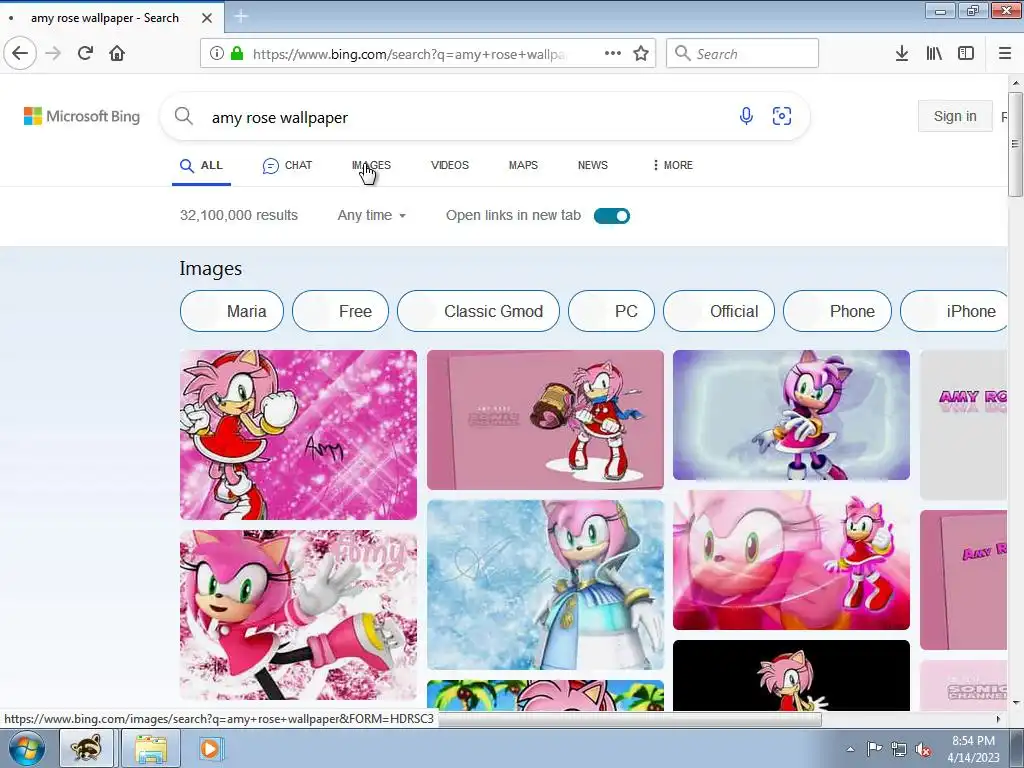The width and height of the screenshot is (1024, 768).
Task: Click the Bing magnifier search icon
Action: [184, 116]
